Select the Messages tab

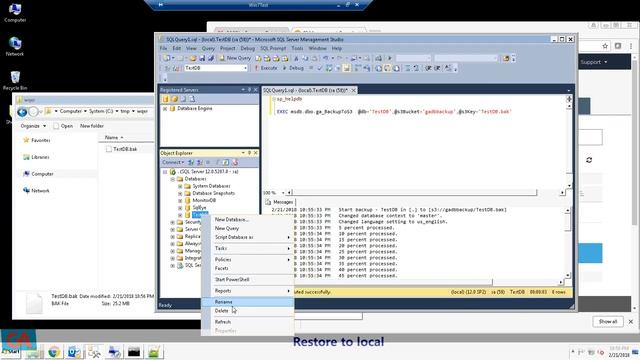[x=280, y=202]
